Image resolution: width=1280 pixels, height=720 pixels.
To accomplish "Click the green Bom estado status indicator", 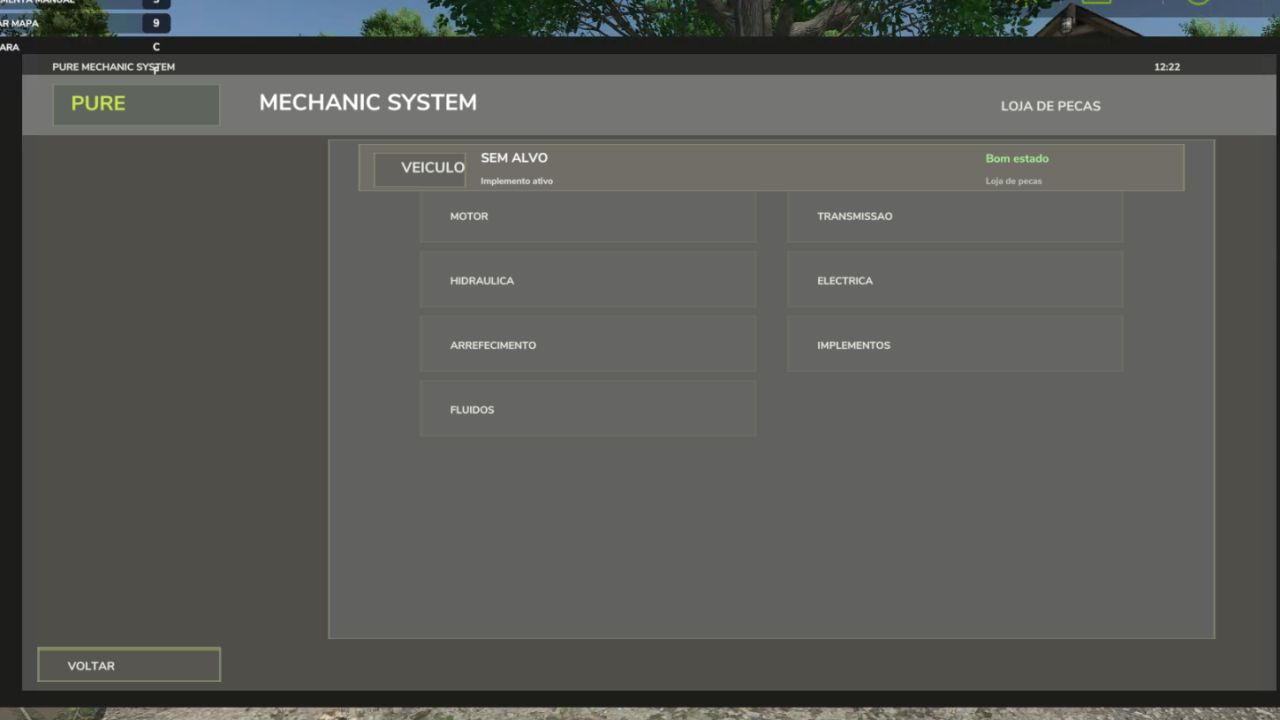I will (1017, 158).
